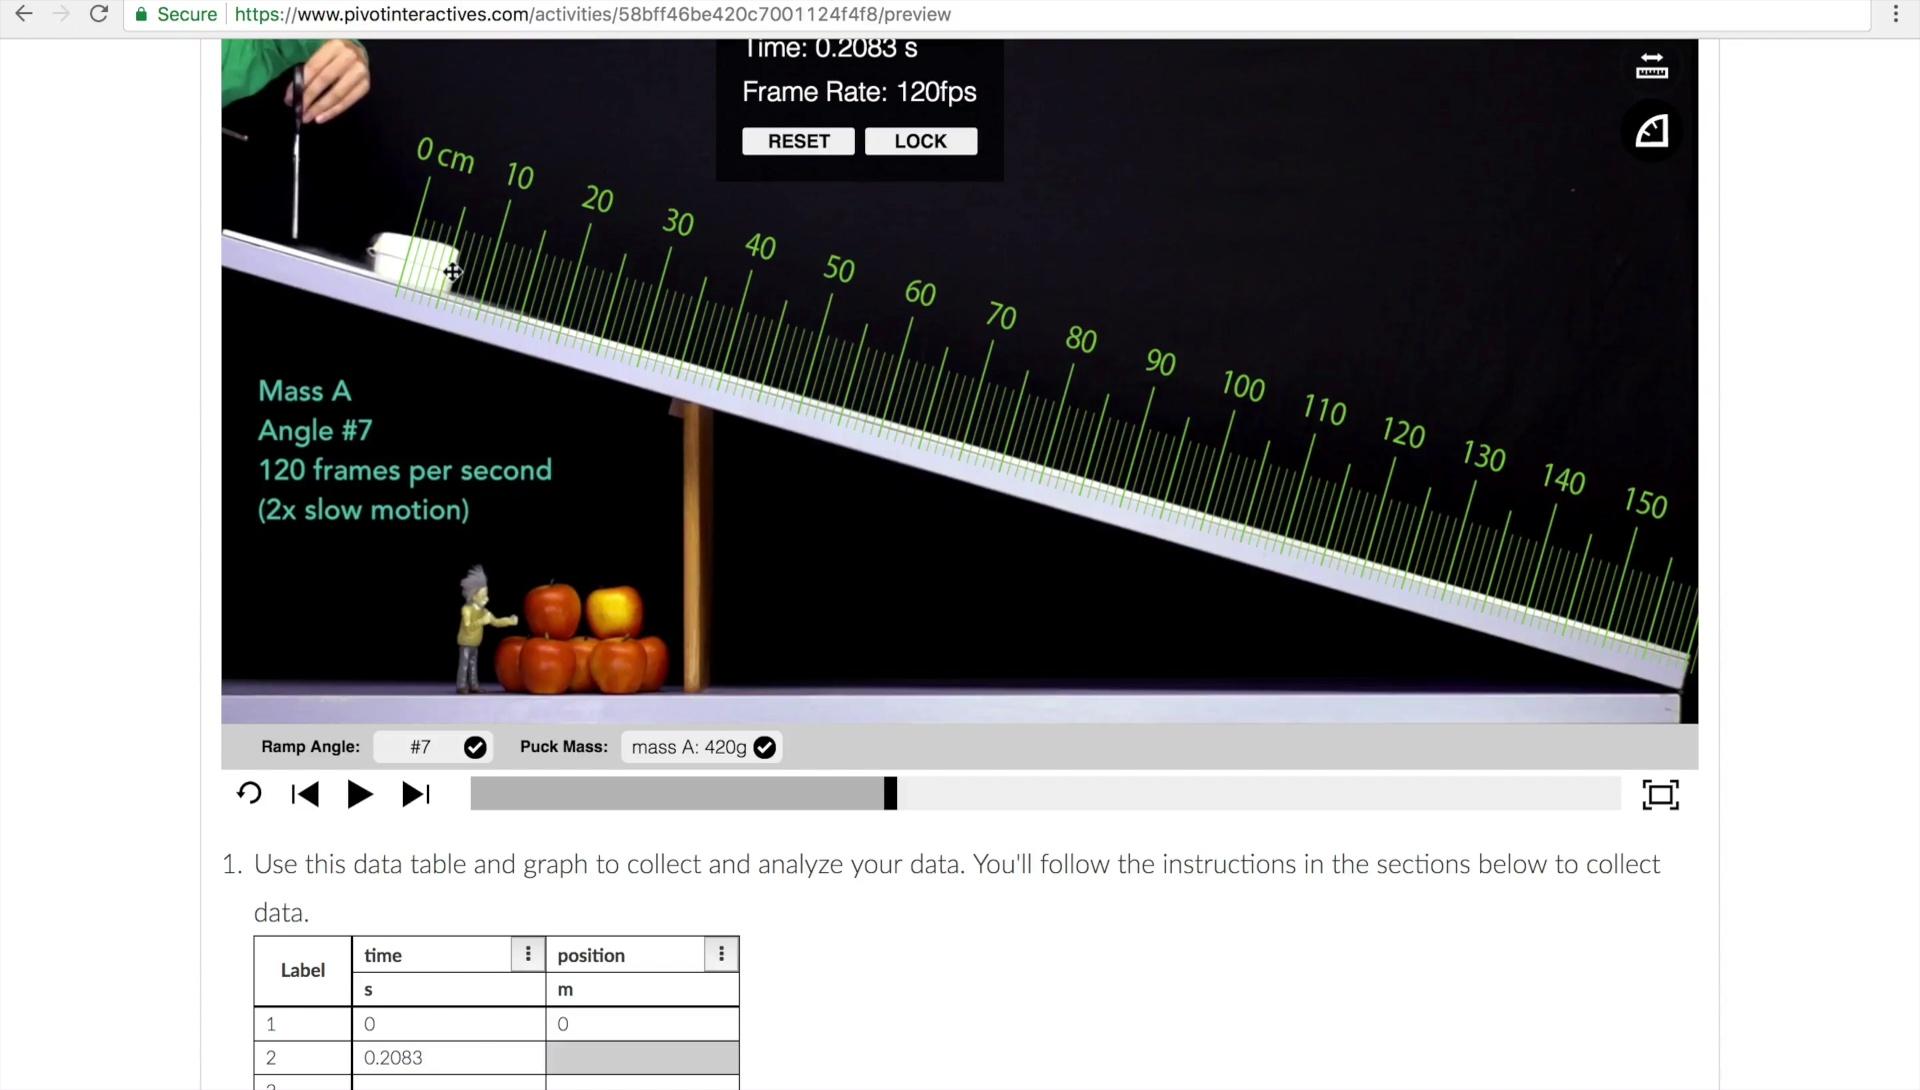Reload the Pivot Interactives page
Image resolution: width=1920 pixels, height=1090 pixels.
pos(98,14)
